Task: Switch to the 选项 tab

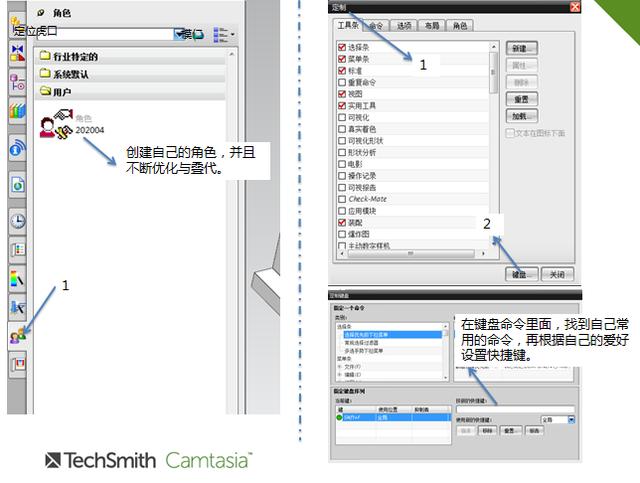Action: click(x=404, y=26)
